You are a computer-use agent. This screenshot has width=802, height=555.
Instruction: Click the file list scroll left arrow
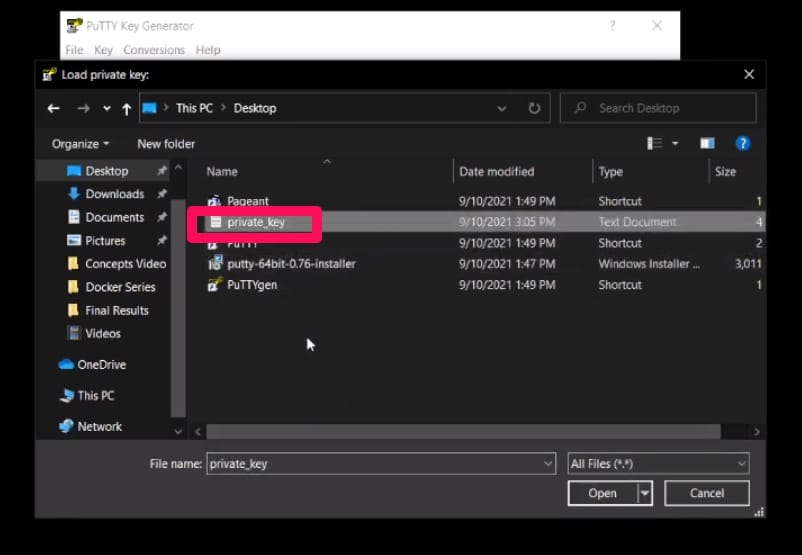click(198, 432)
